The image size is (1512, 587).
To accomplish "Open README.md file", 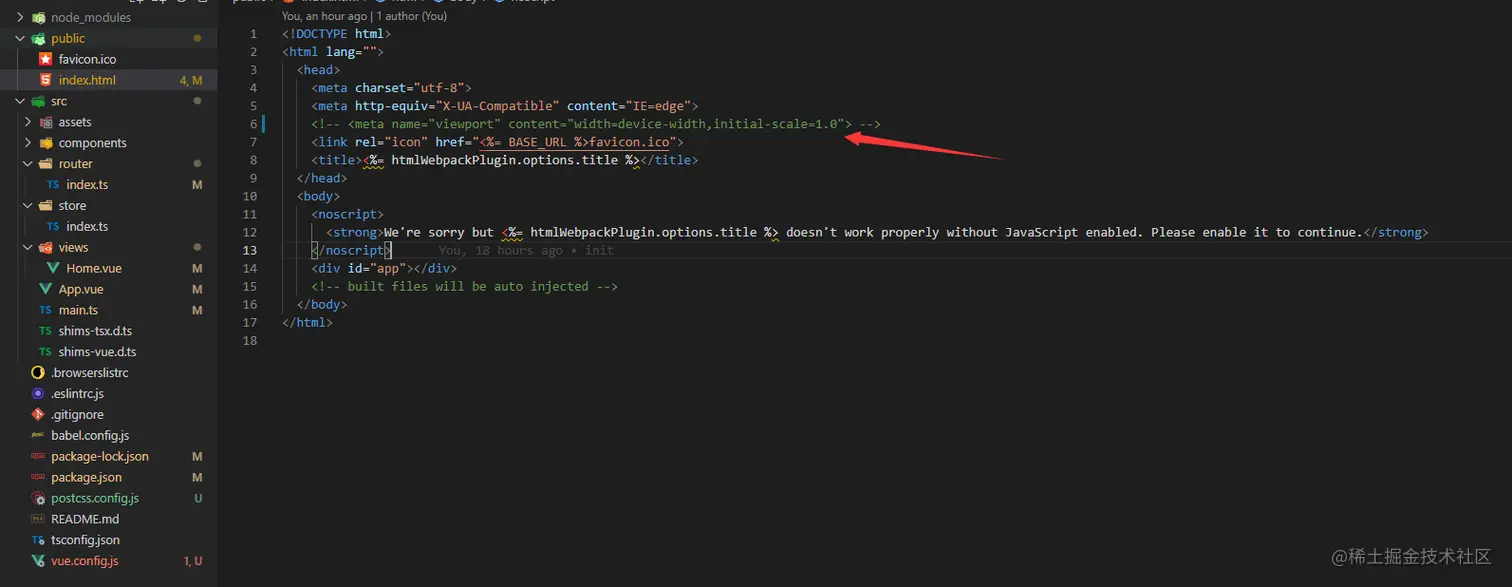I will click(x=86, y=519).
